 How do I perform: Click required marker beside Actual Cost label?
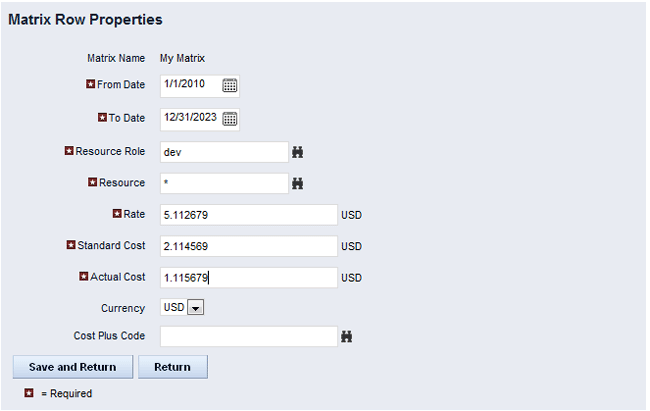(83, 277)
